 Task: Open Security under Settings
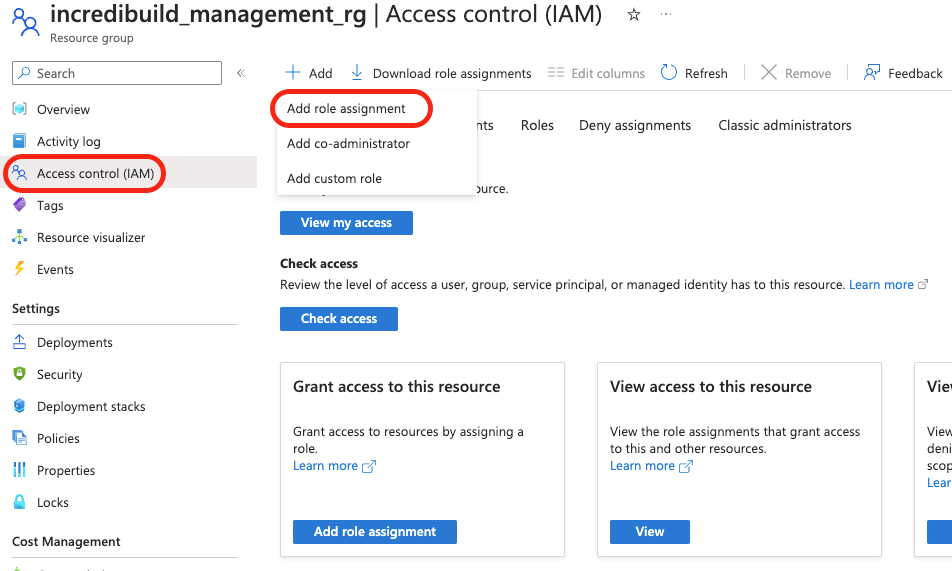pyautogui.click(x=60, y=375)
